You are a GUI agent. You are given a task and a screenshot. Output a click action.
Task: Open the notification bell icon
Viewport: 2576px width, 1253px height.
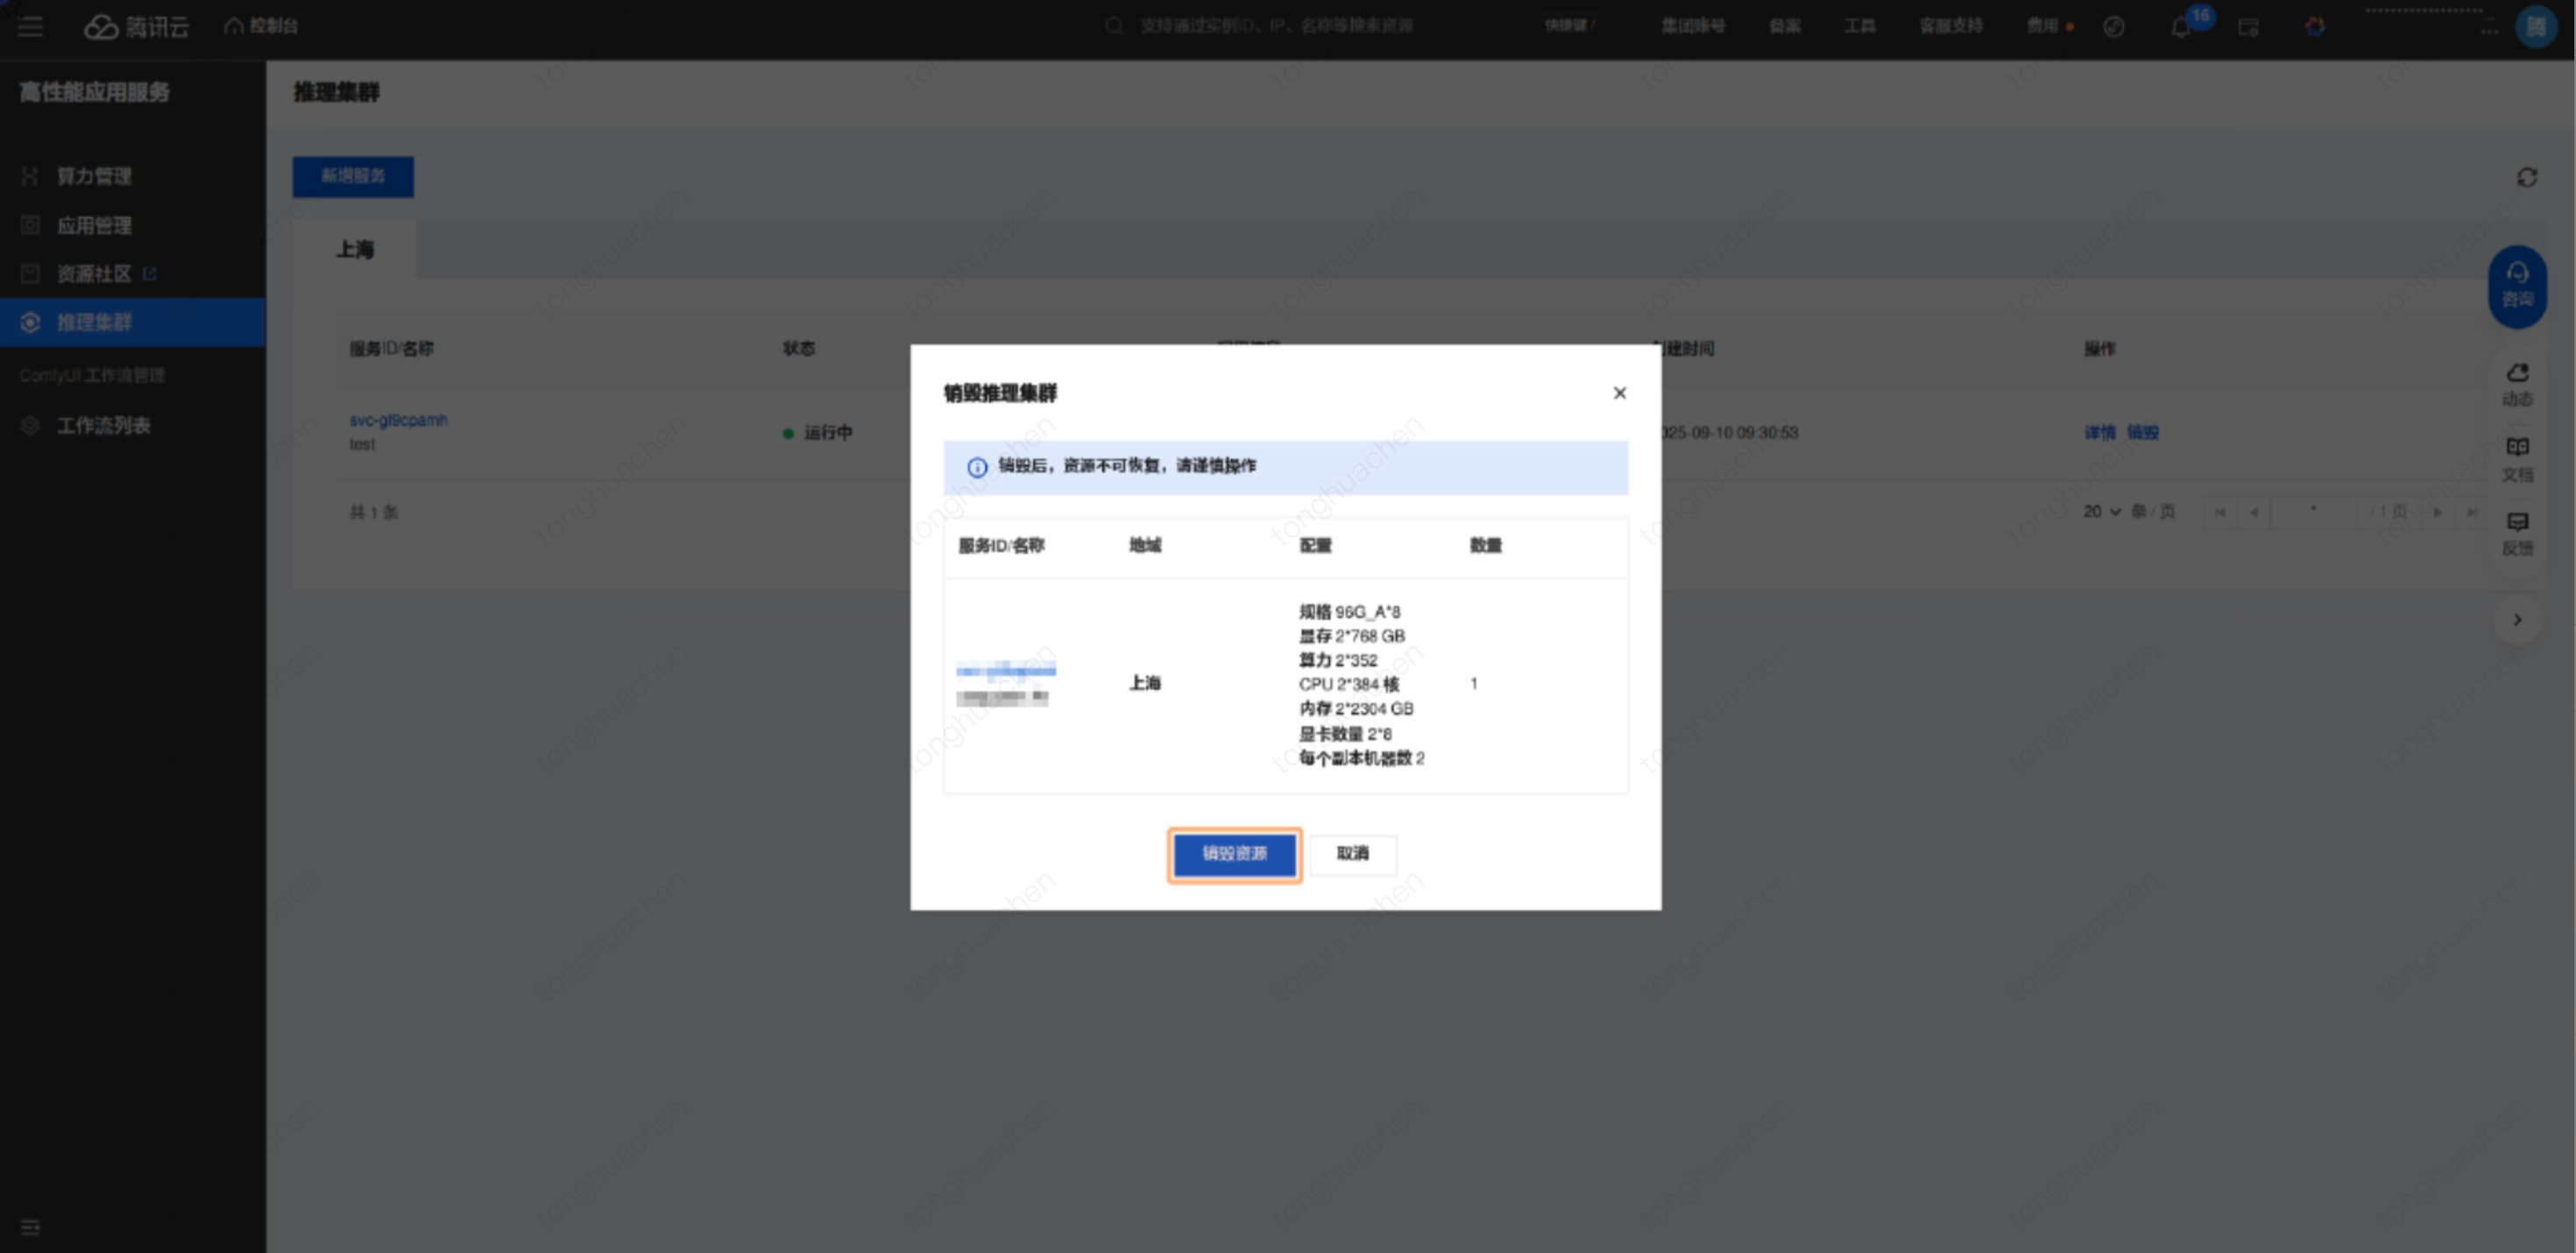click(2181, 27)
